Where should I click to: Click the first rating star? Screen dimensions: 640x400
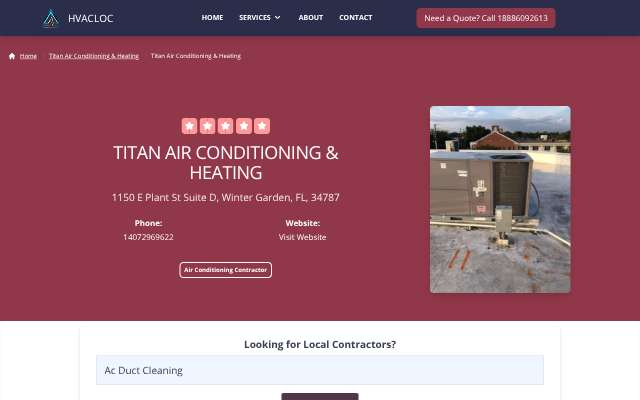189,126
